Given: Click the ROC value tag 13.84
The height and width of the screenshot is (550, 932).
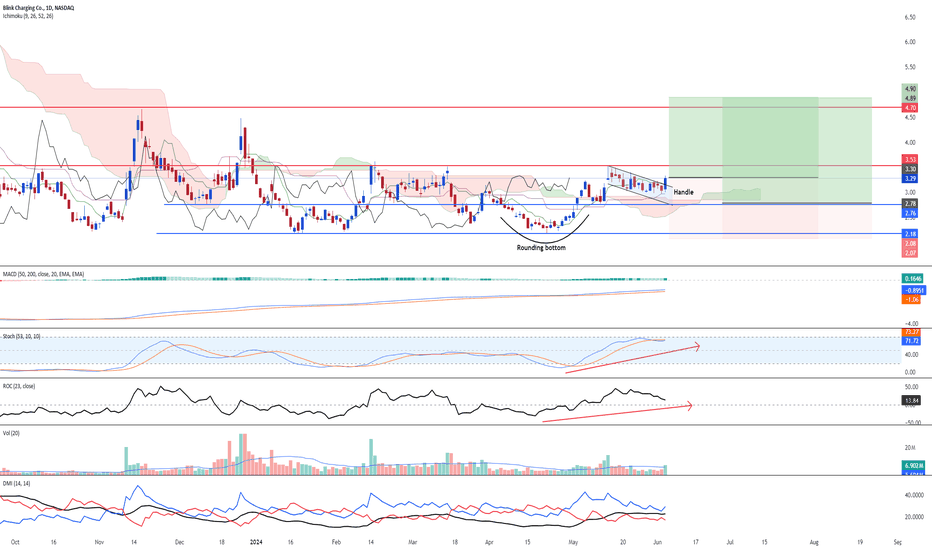Looking at the screenshot, I should (911, 401).
